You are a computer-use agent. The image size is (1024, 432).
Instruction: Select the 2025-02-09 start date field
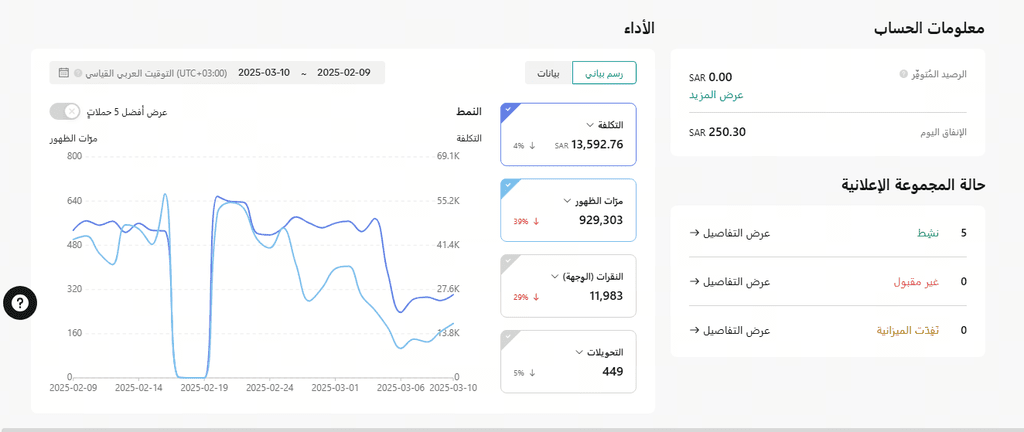(x=344, y=72)
